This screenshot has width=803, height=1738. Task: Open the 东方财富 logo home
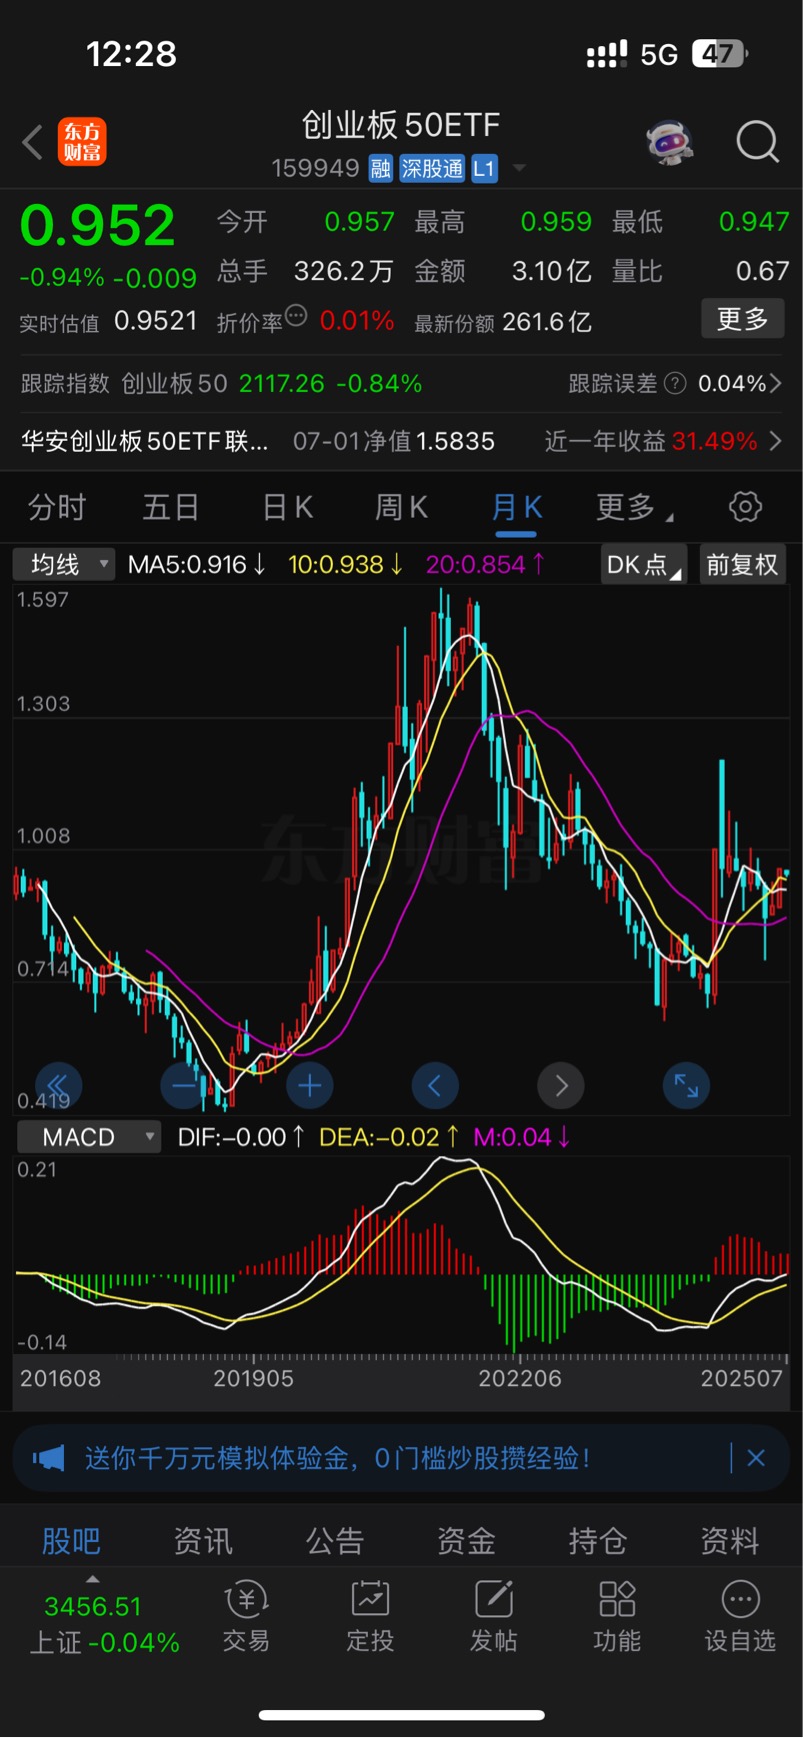click(82, 142)
